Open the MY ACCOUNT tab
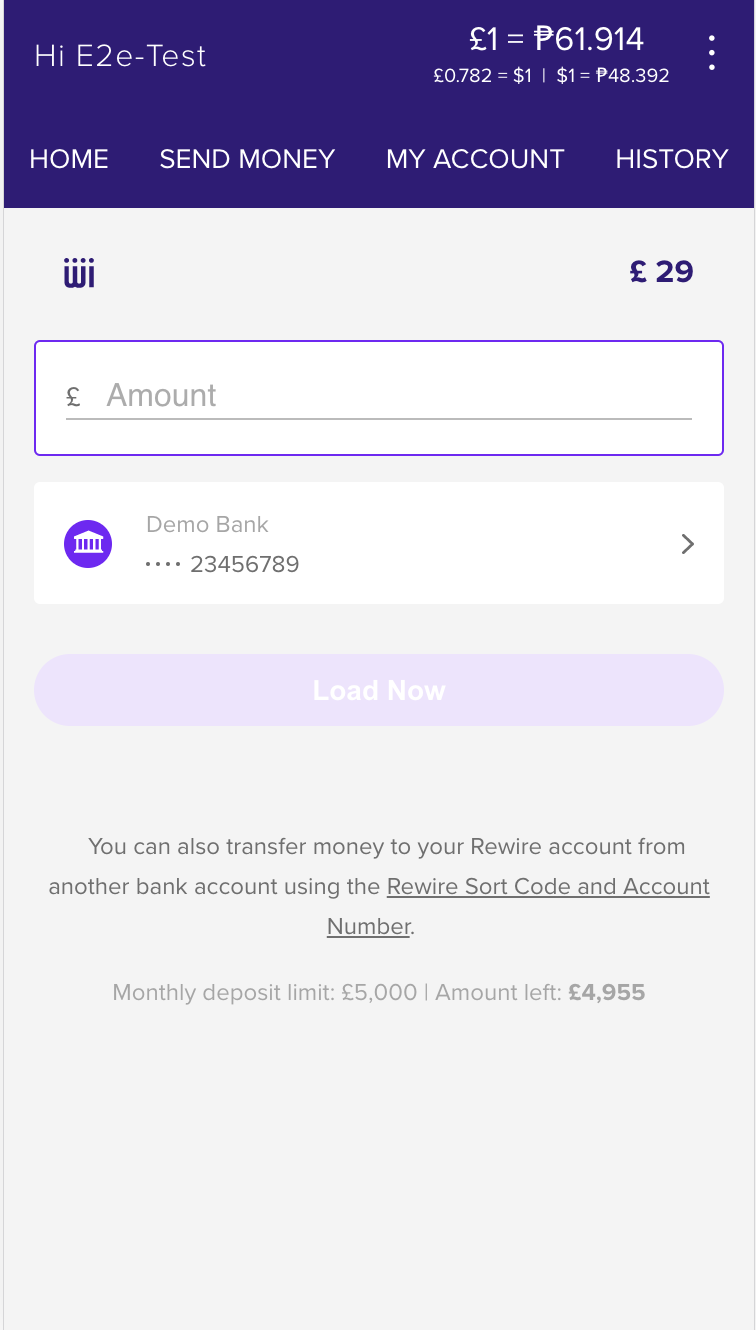The image size is (756, 1330). pyautogui.click(x=475, y=159)
